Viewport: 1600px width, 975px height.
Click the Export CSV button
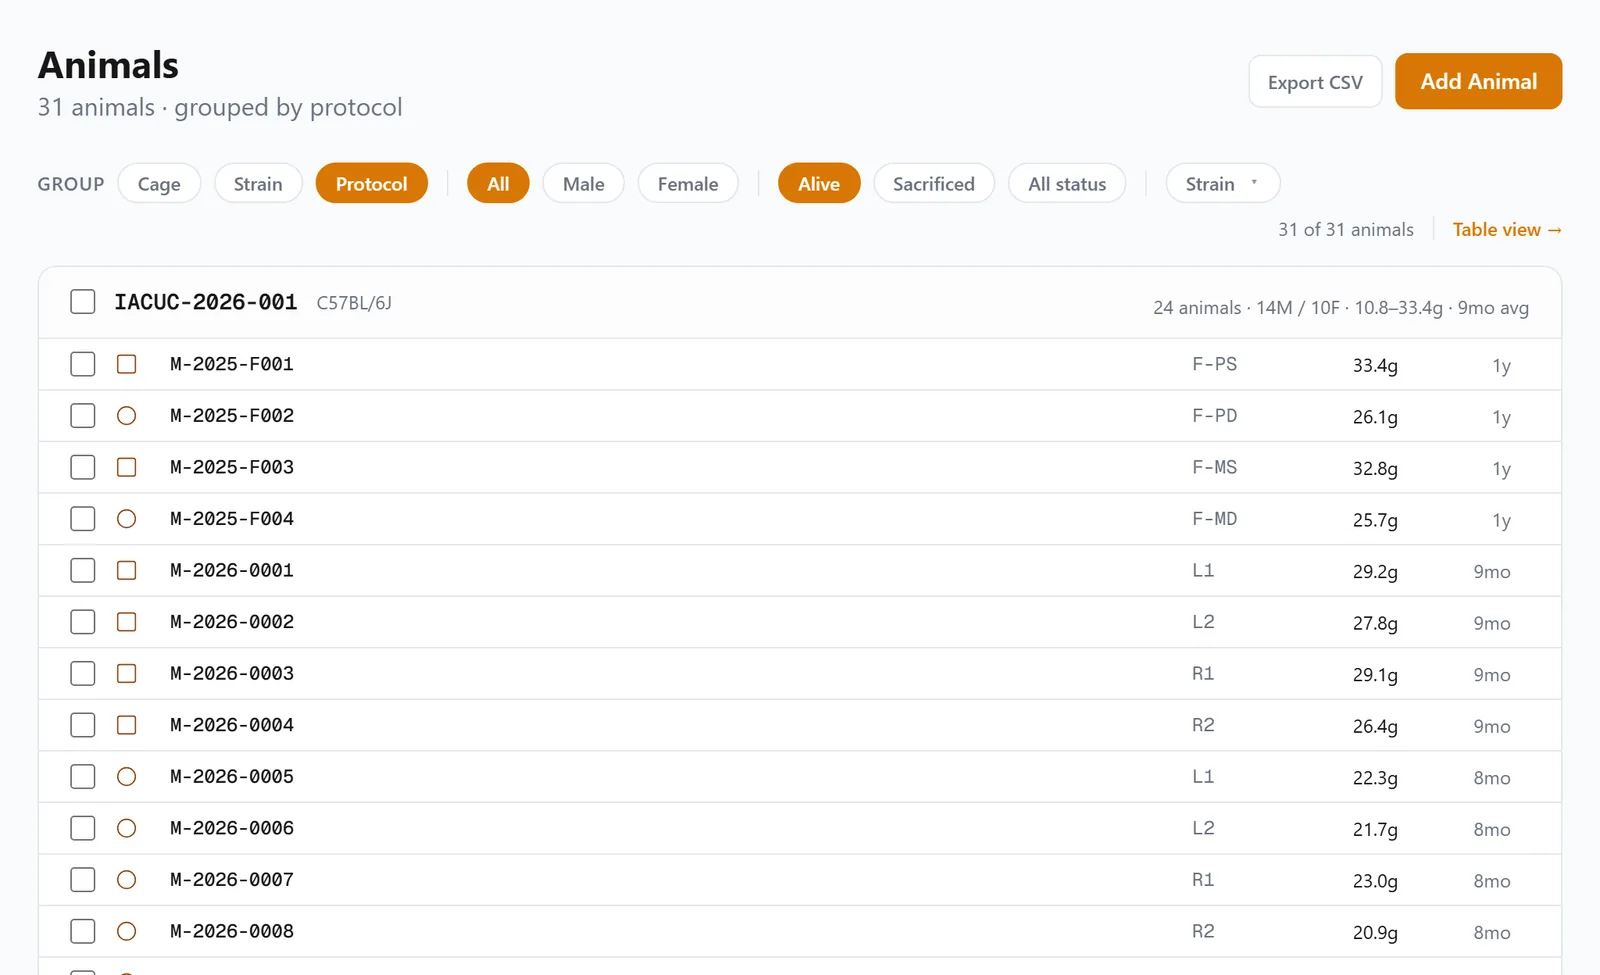point(1315,82)
